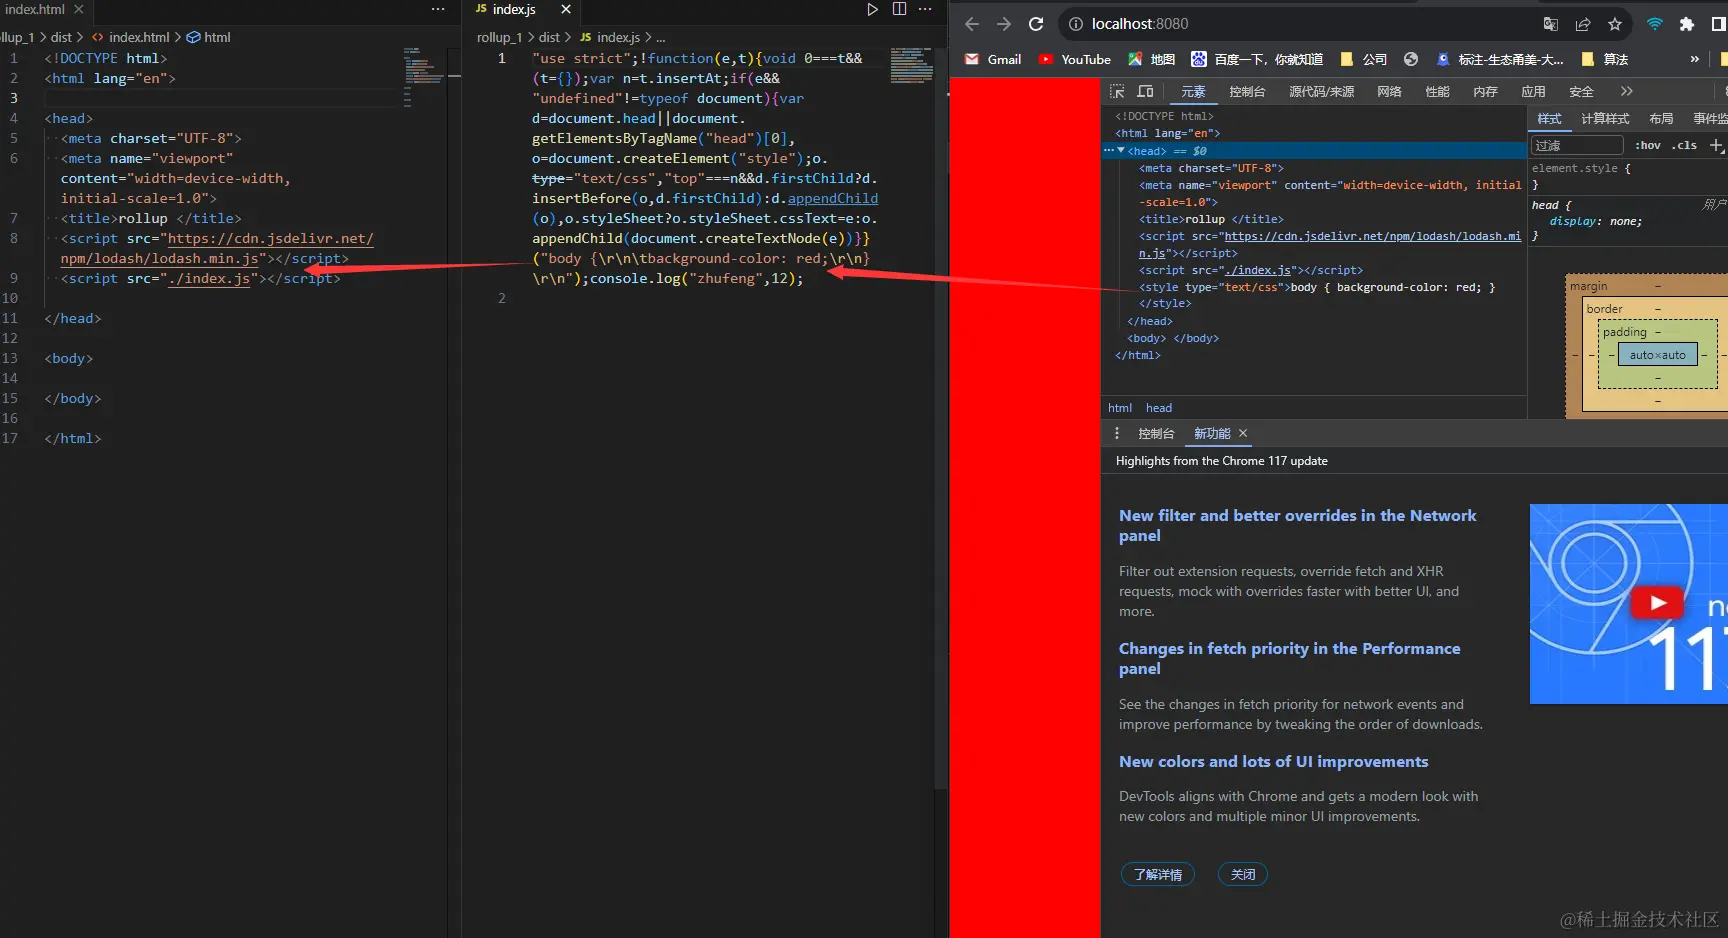This screenshot has width=1728, height=938.
Task: Select the body element in DOM tree
Action: point(1173,338)
